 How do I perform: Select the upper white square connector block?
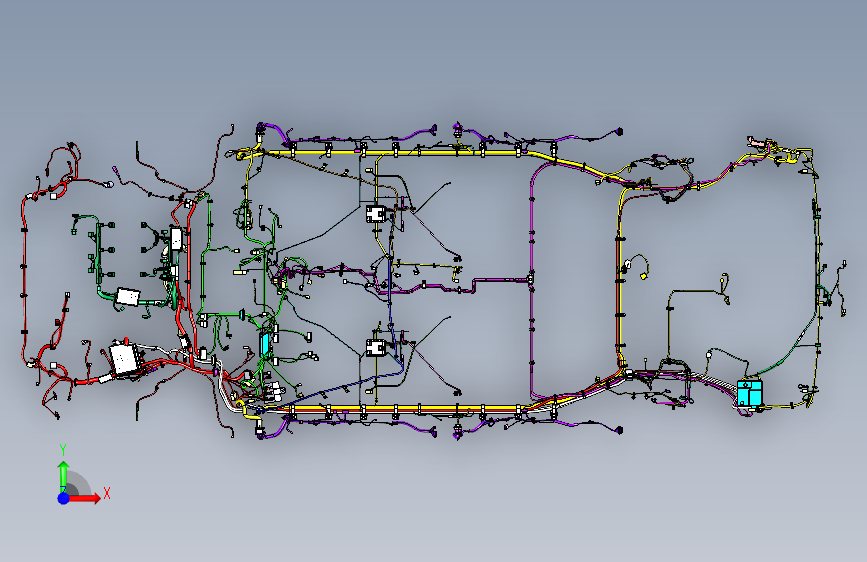pos(377,214)
